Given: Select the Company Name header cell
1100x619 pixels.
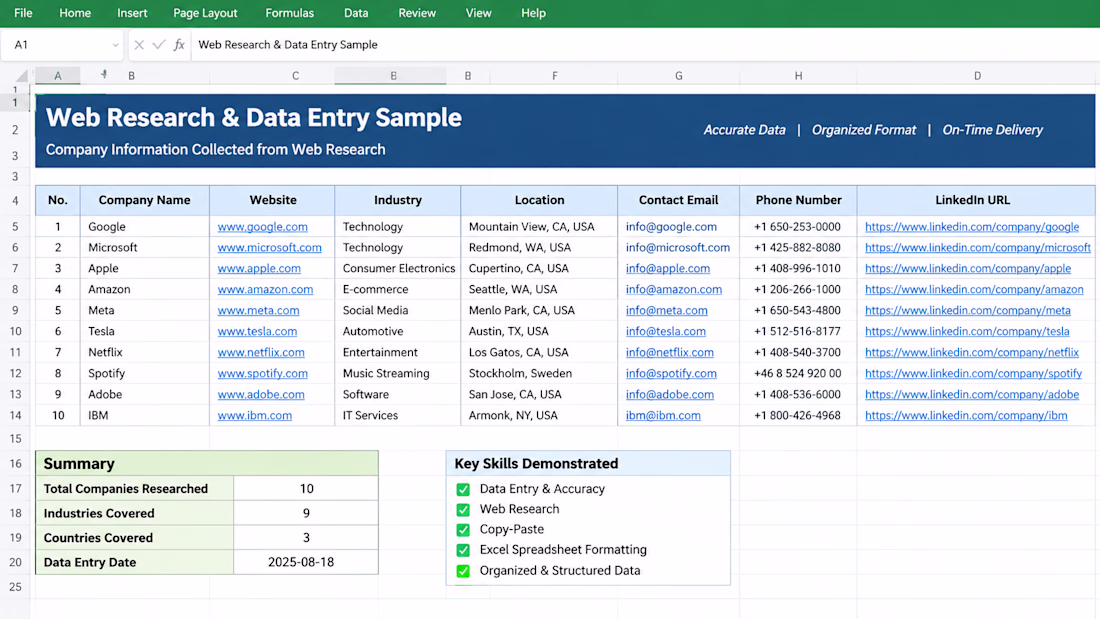Looking at the screenshot, I should 145,200.
